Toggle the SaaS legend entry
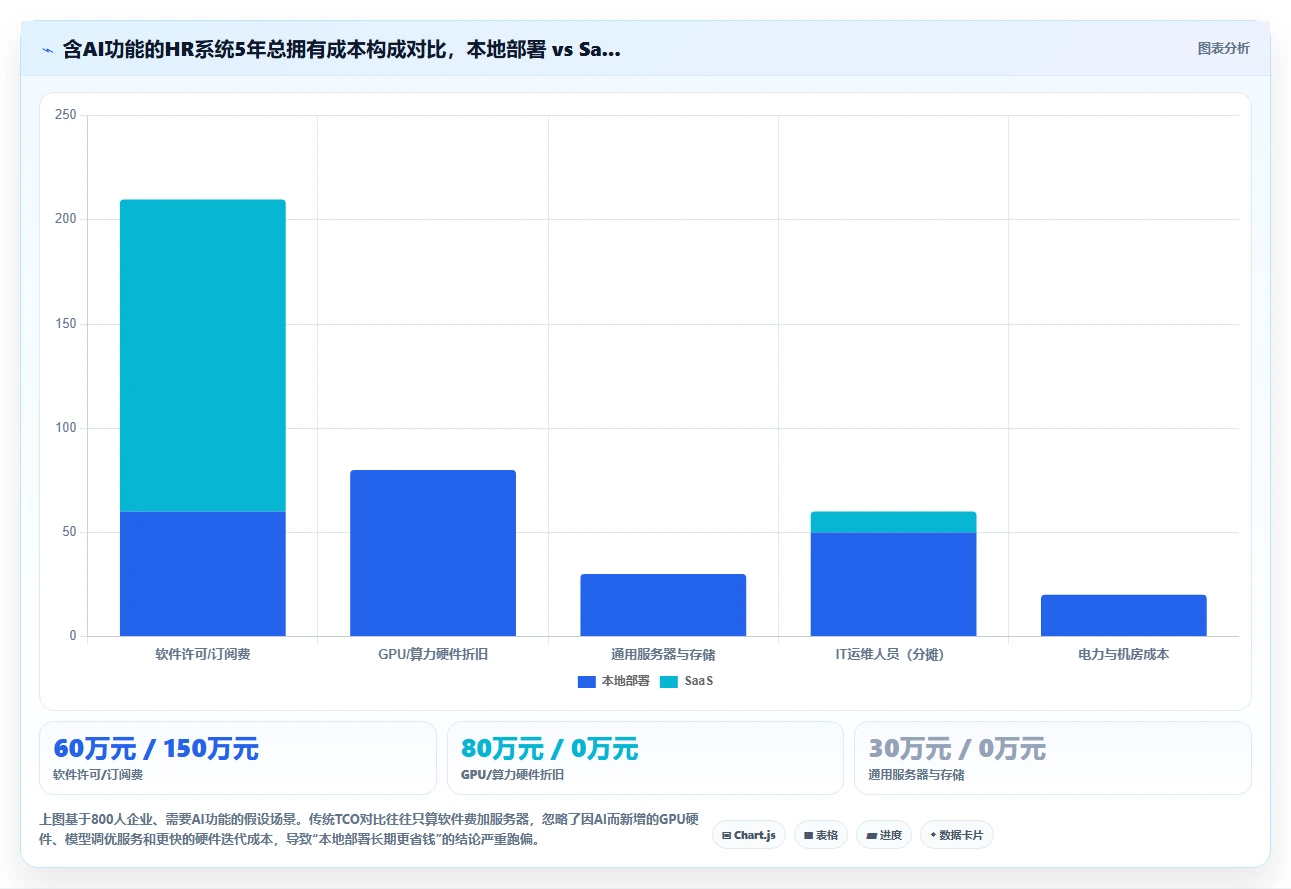This screenshot has width=1291, height=889. click(x=686, y=681)
